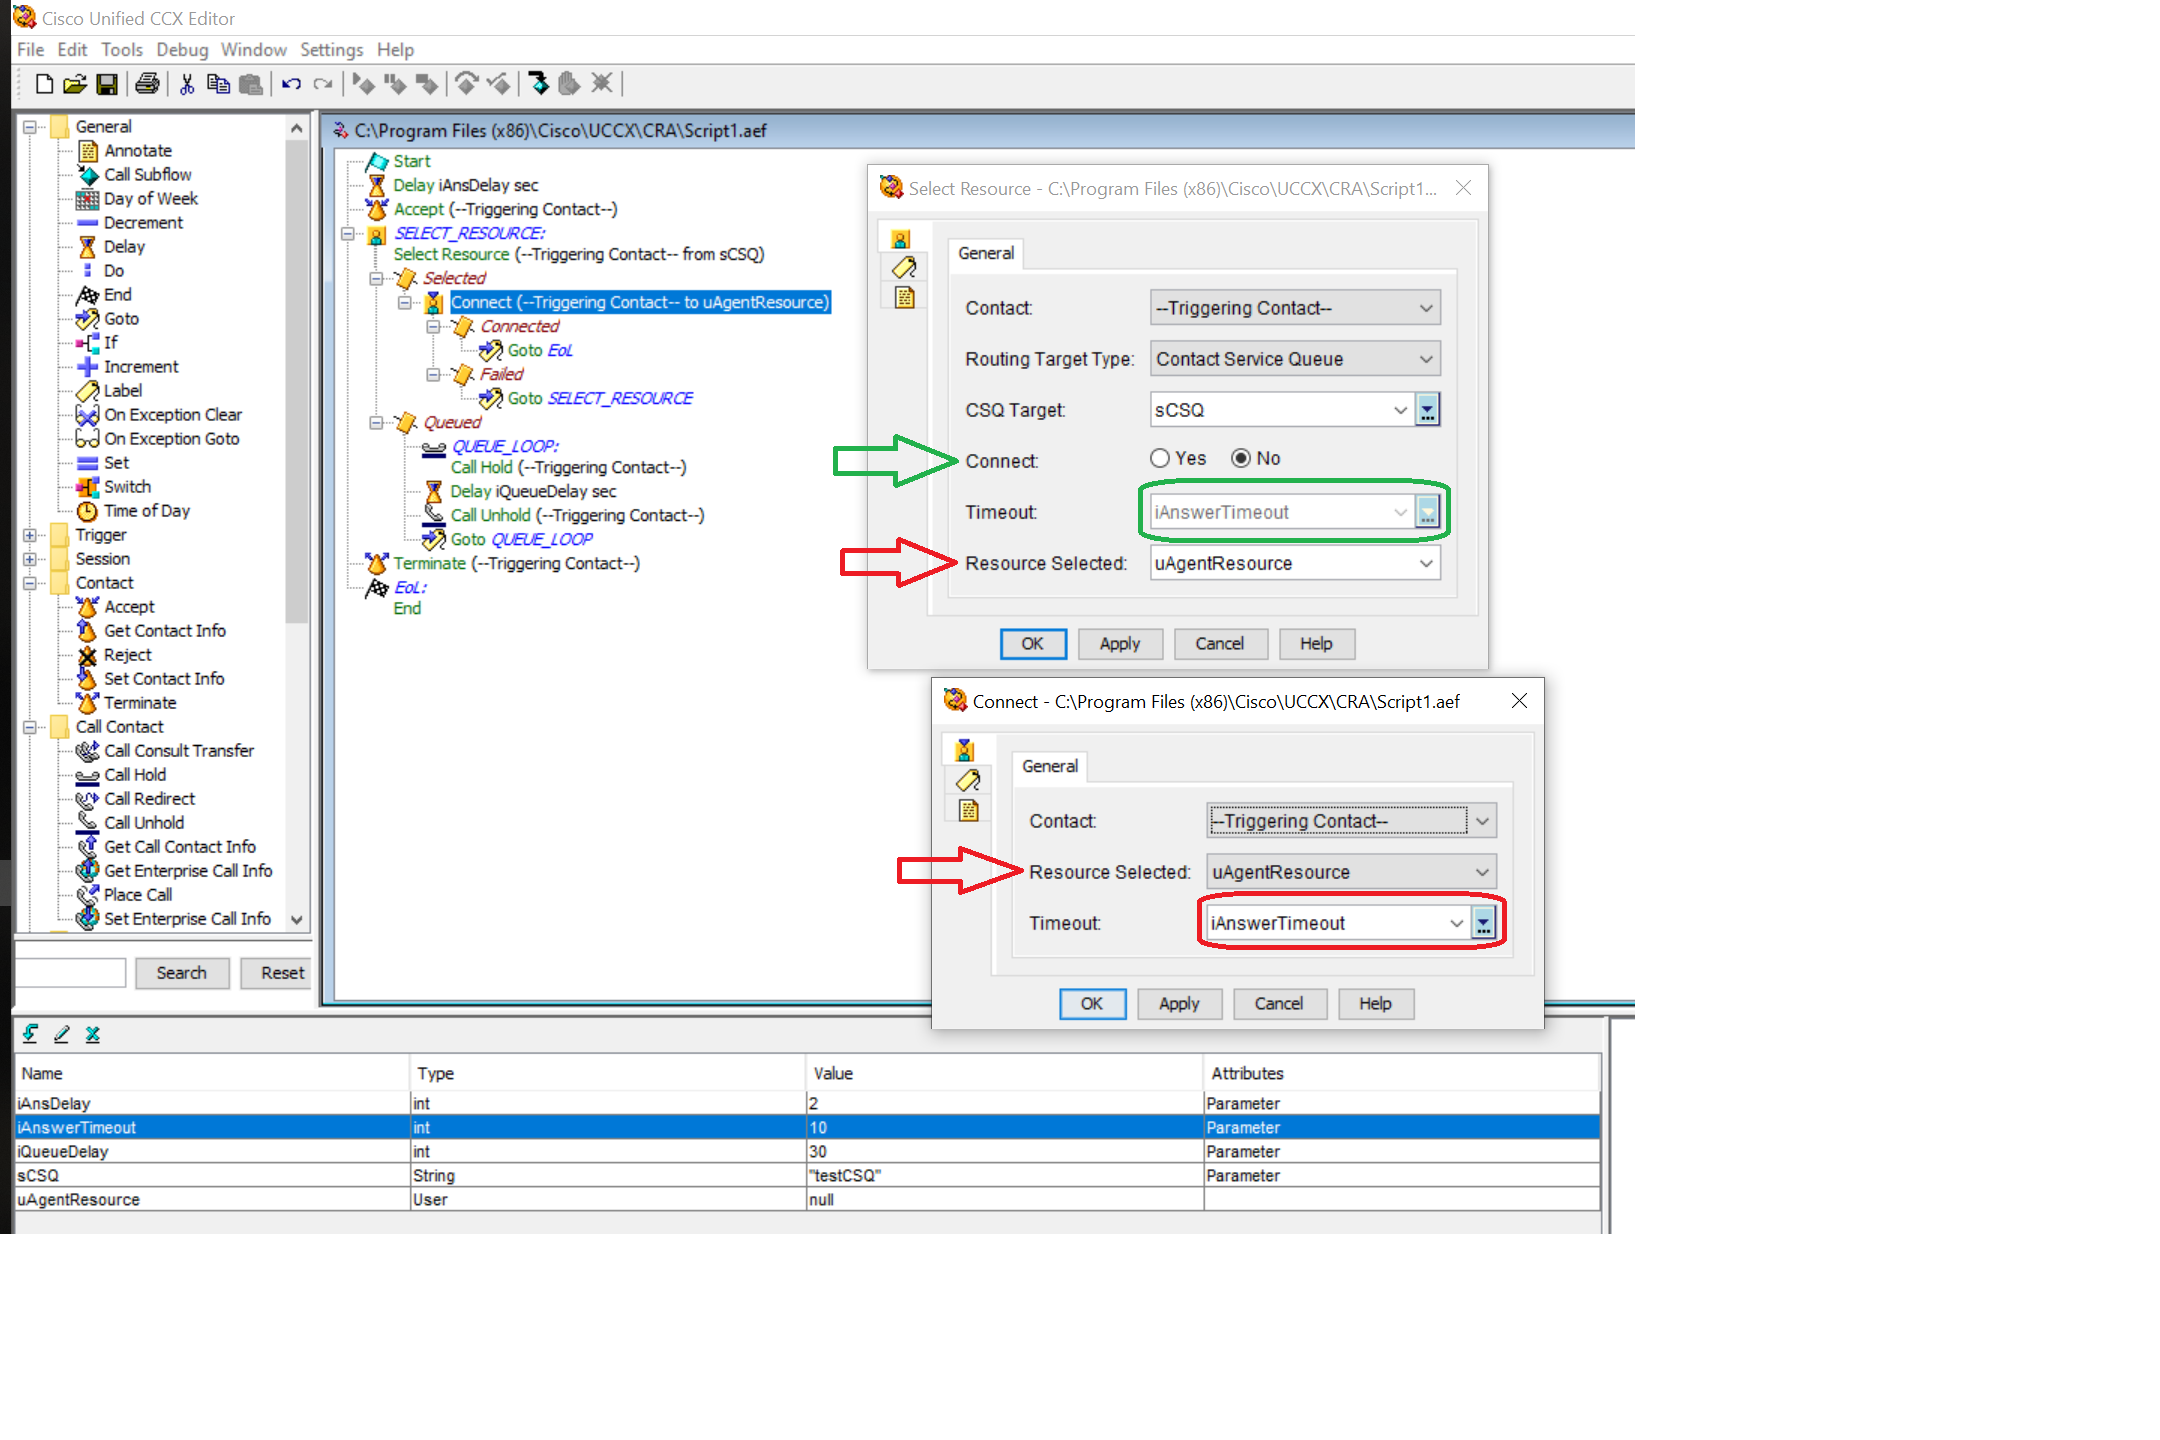Click the debug Step Over icon

point(467,84)
